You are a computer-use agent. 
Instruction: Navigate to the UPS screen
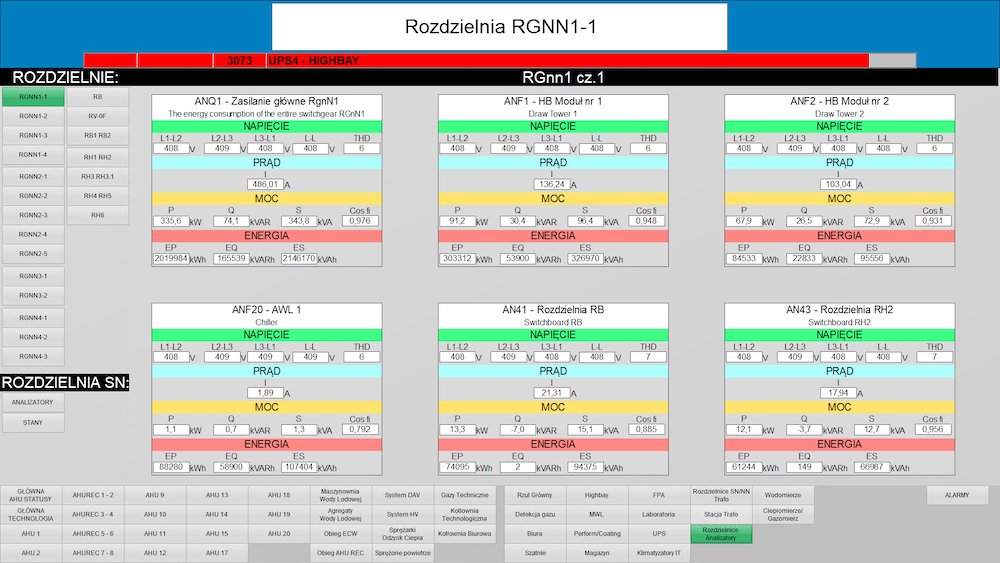point(659,533)
